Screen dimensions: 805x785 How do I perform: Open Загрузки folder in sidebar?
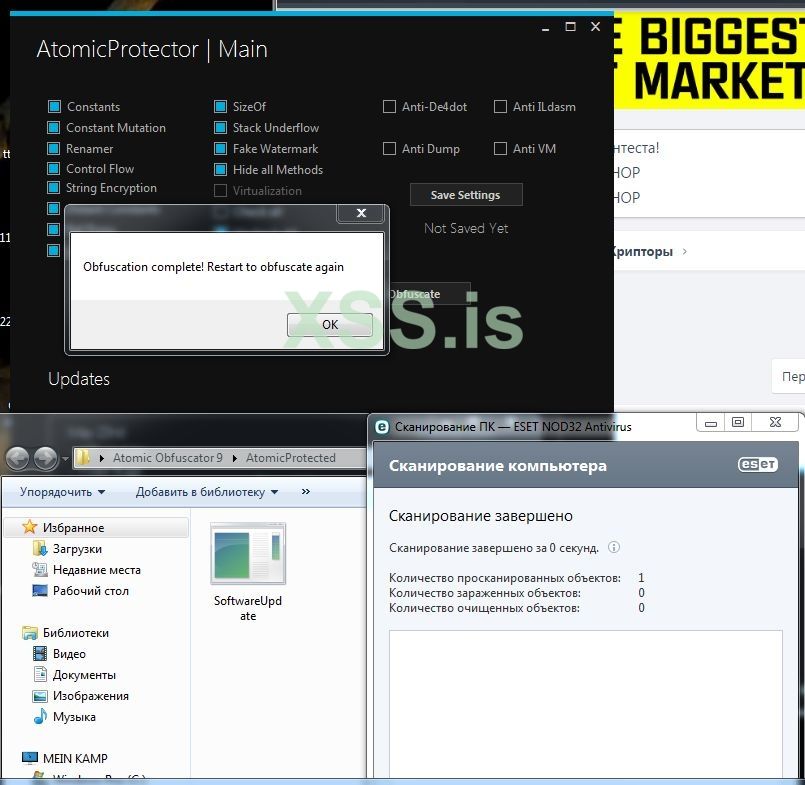click(x=77, y=549)
